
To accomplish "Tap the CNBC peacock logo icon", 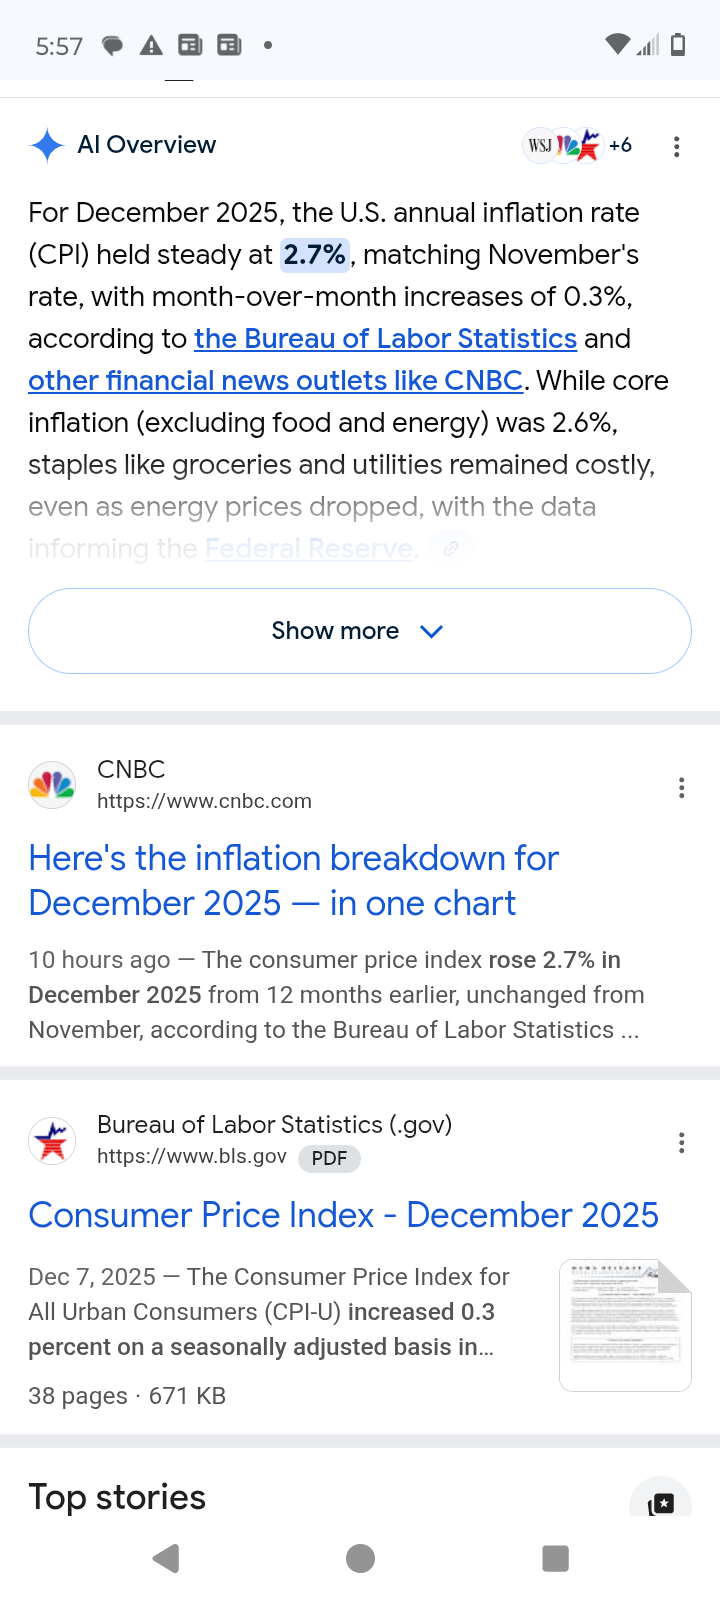I will [52, 786].
